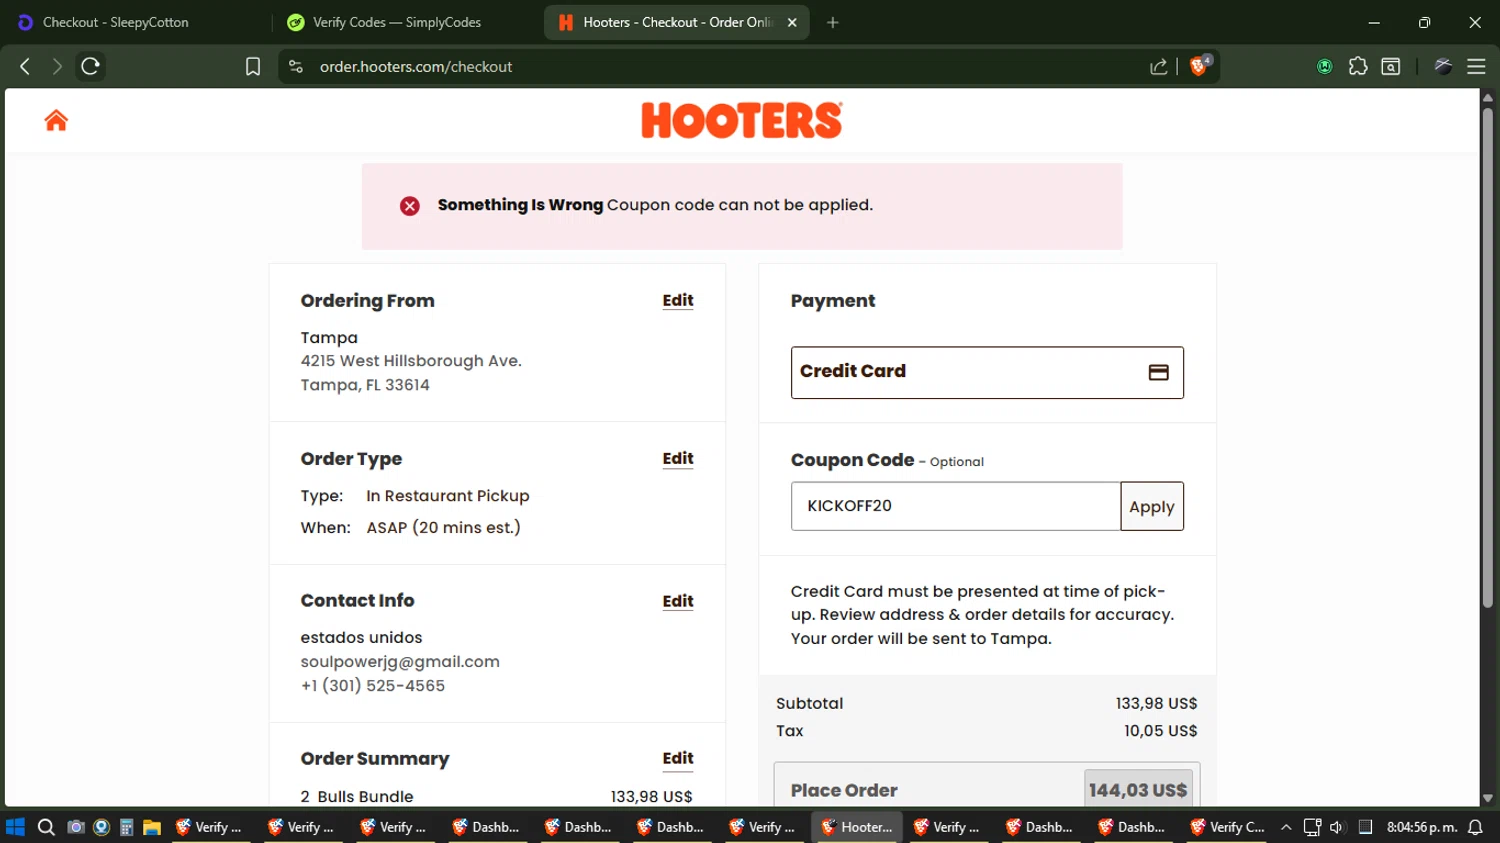
Task: Click the address bar URL
Action: coord(416,67)
